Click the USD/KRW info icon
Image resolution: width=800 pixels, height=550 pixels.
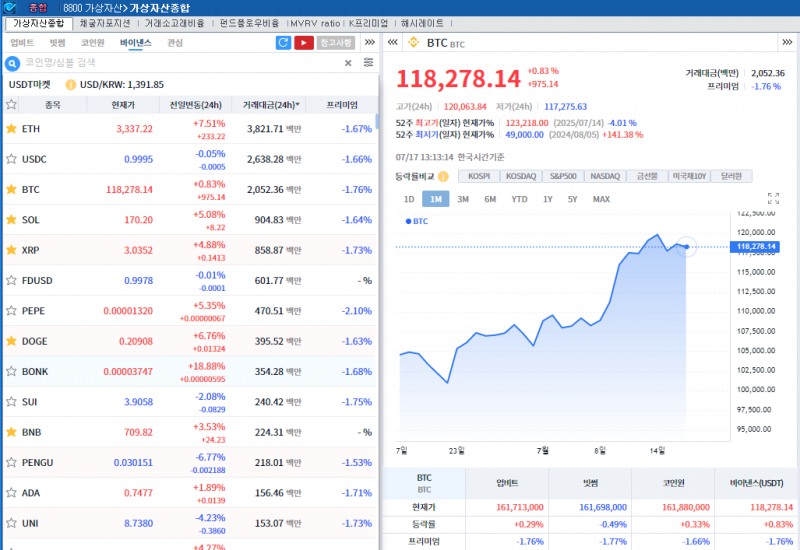[70, 85]
